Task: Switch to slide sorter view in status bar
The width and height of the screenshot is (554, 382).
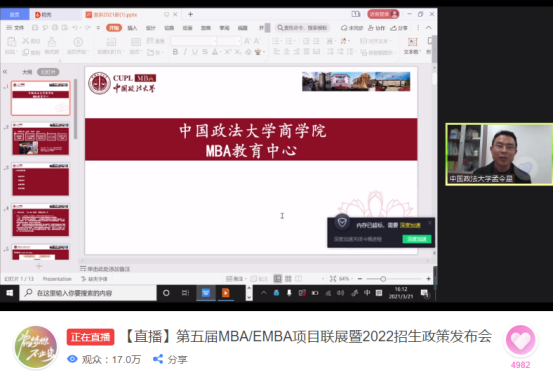Action: pyautogui.click(x=288, y=279)
